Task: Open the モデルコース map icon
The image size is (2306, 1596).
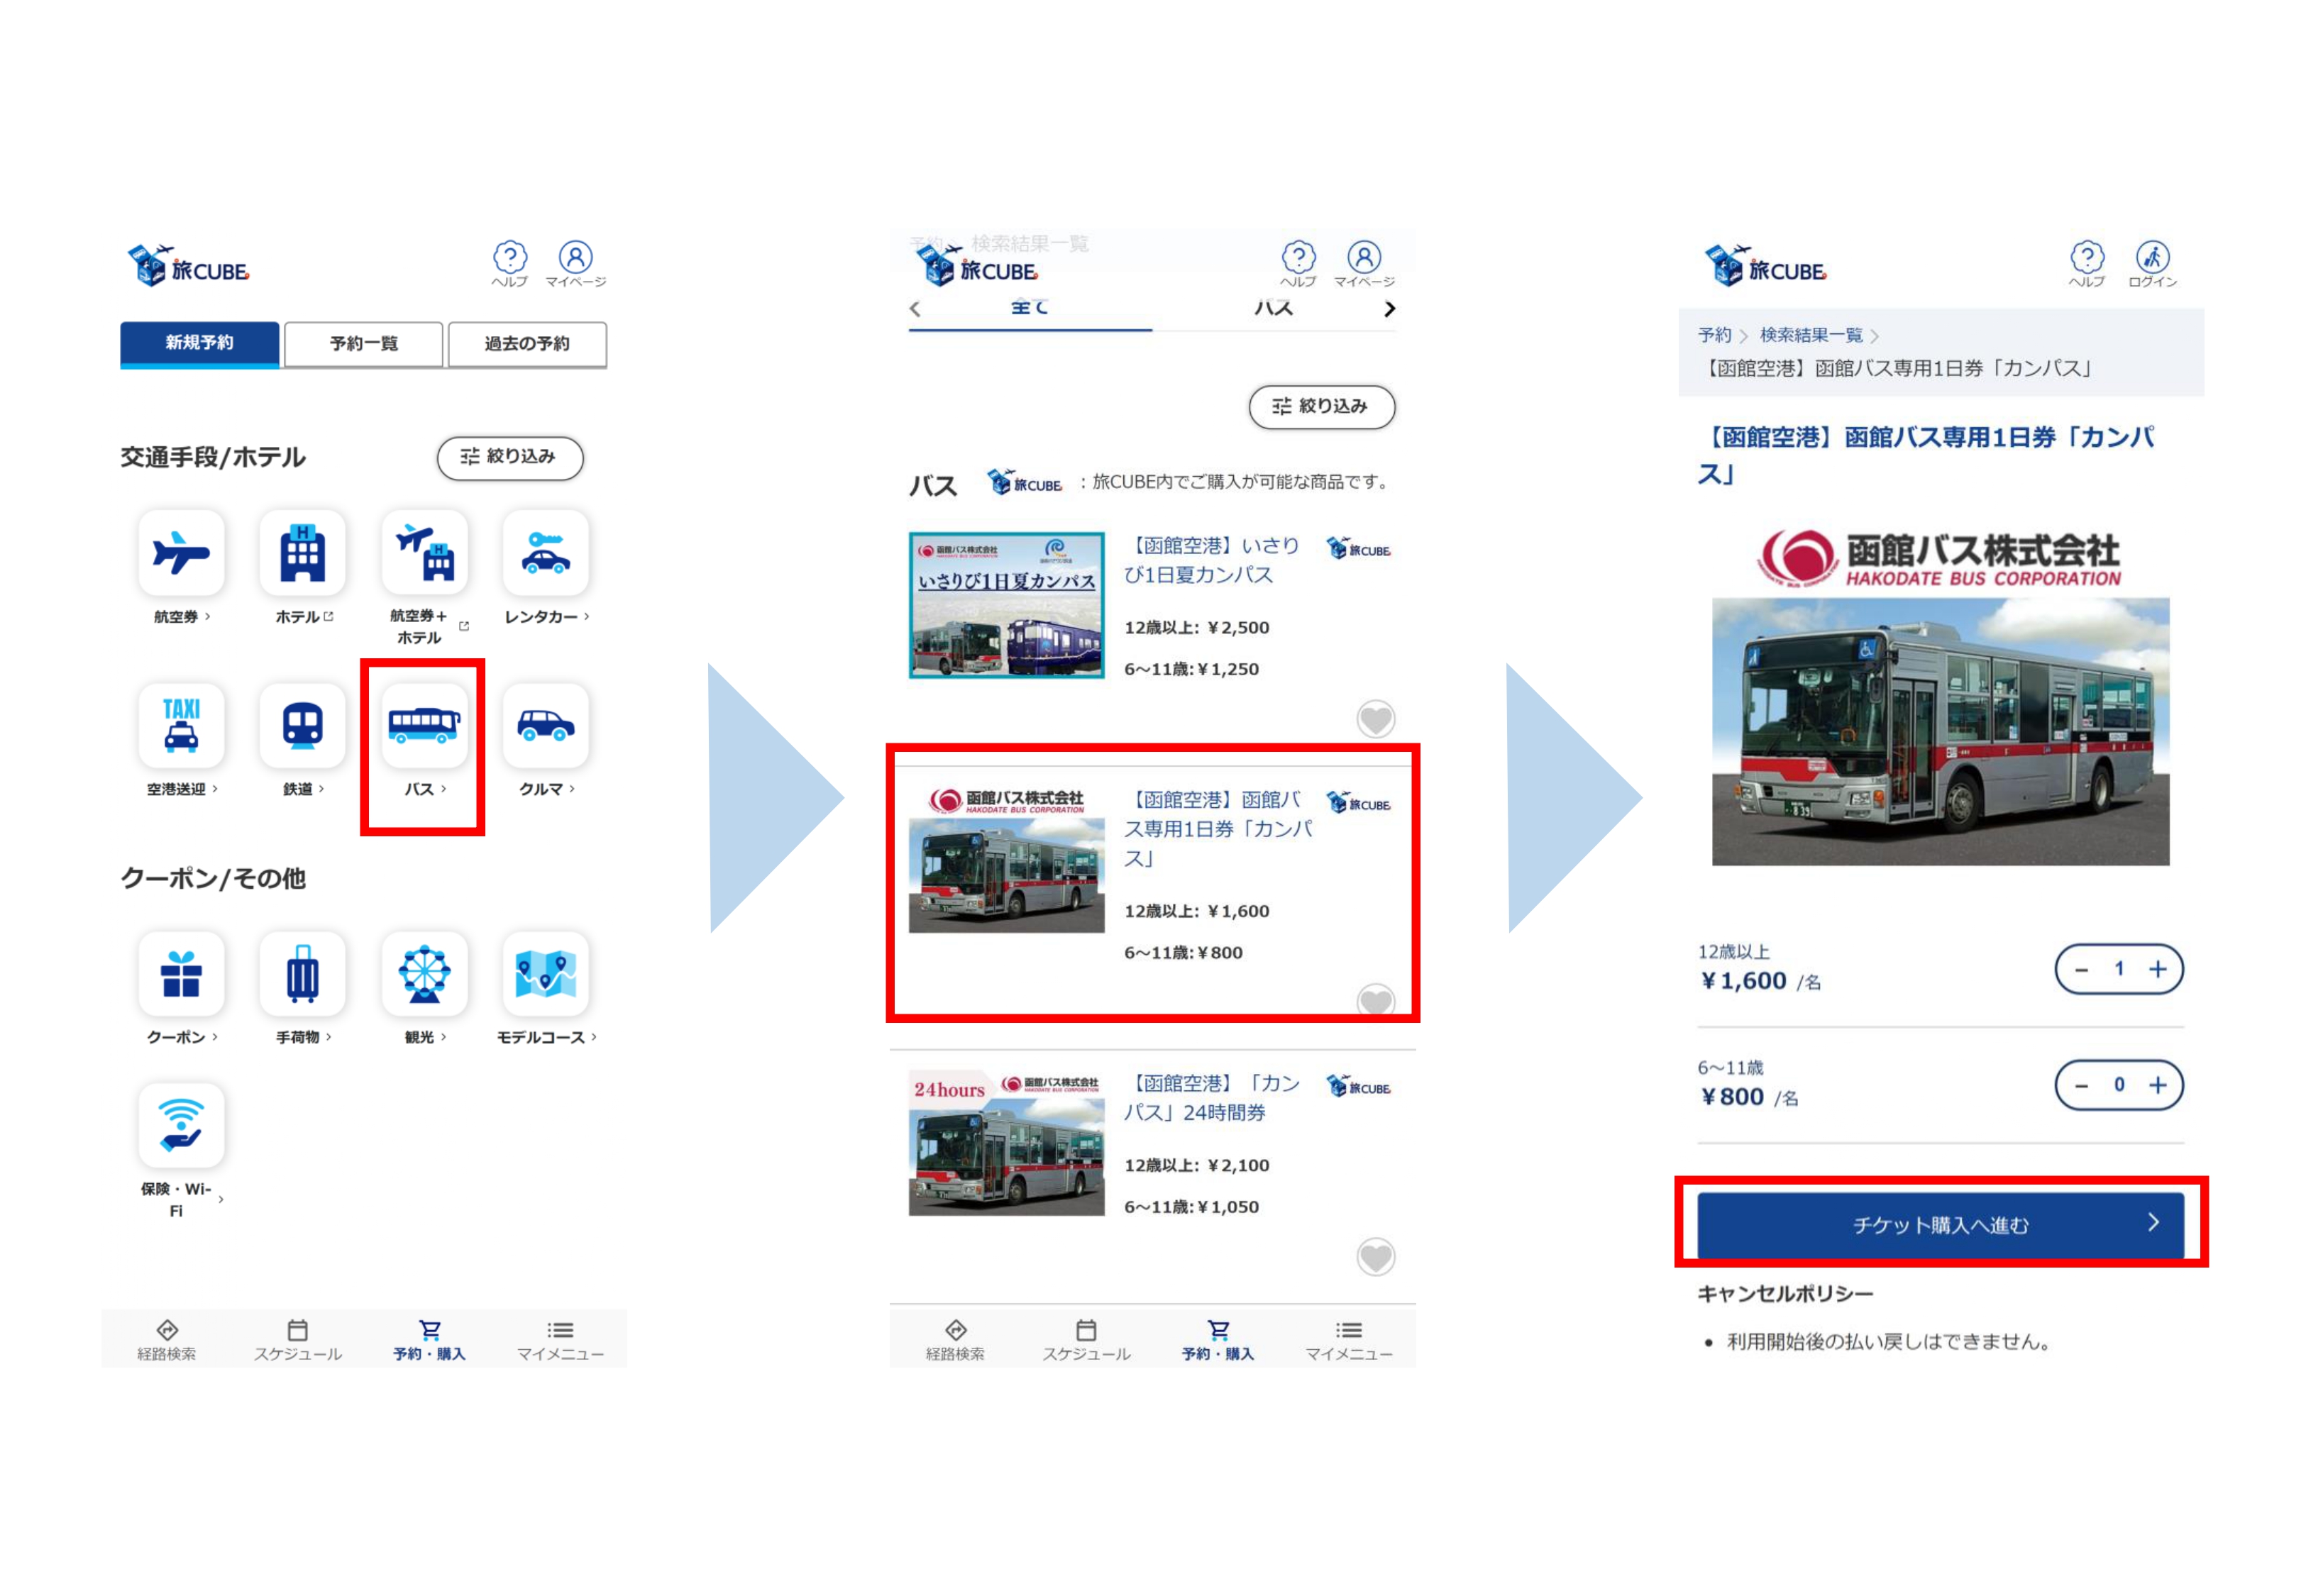Action: click(546, 974)
